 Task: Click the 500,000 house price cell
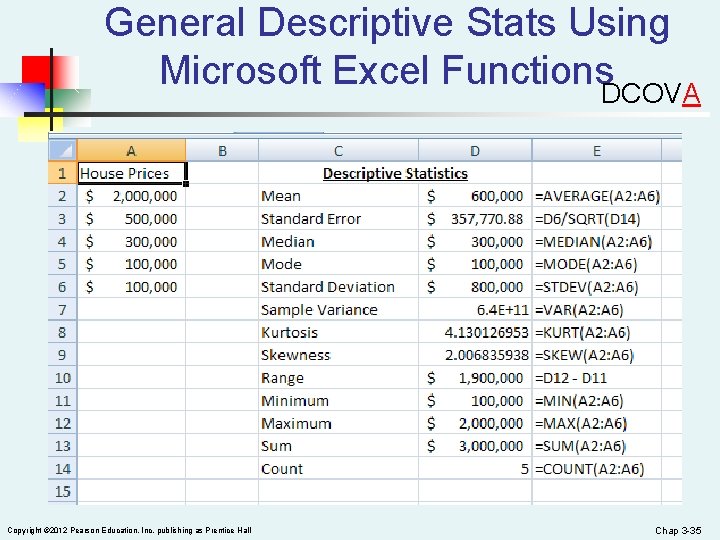pyautogui.click(x=132, y=219)
